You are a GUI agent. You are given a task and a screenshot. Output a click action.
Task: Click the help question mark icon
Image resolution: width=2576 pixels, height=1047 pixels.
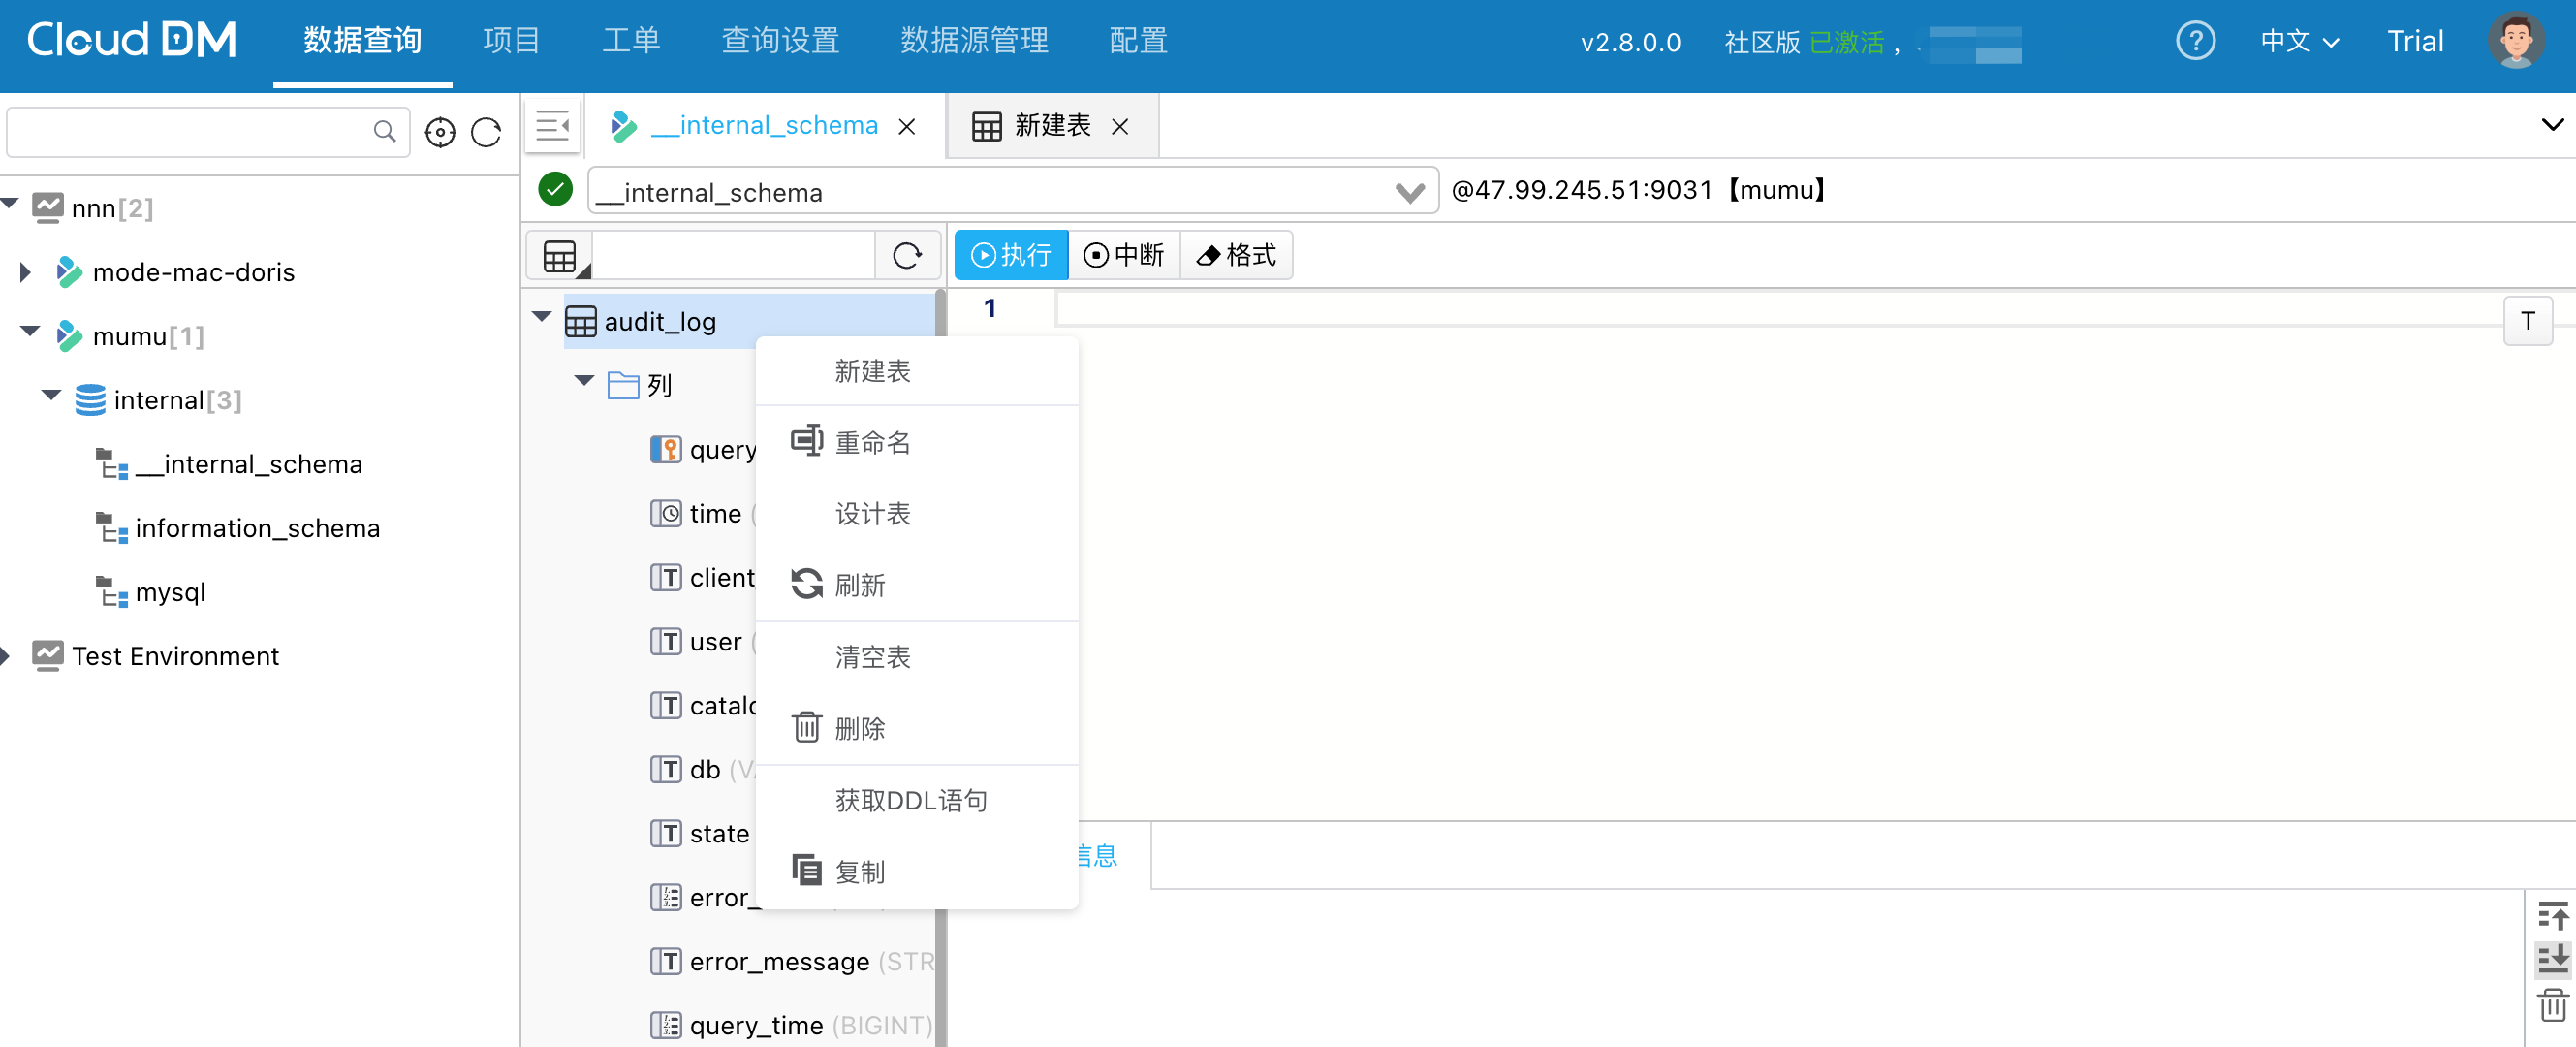pyautogui.click(x=2195, y=41)
